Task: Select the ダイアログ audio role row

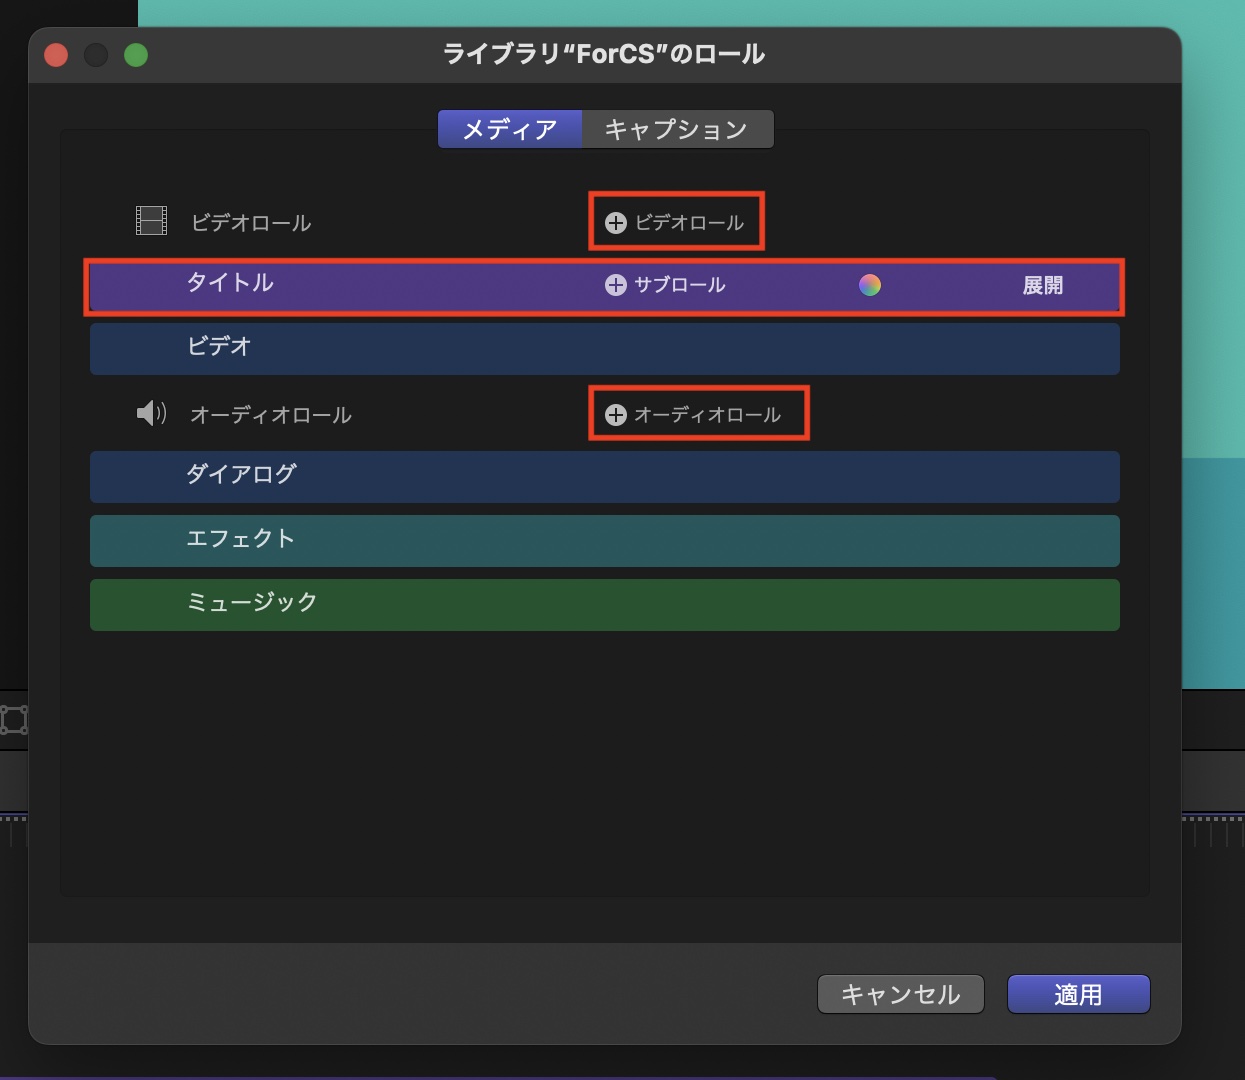Action: pyautogui.click(x=604, y=477)
